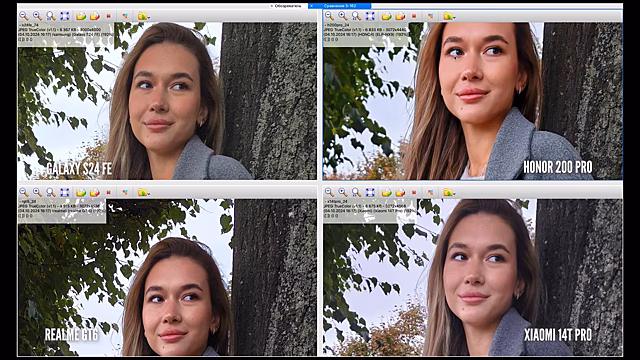
Task: Fit the Galaxy S24 FE image to window
Action: point(64,16)
